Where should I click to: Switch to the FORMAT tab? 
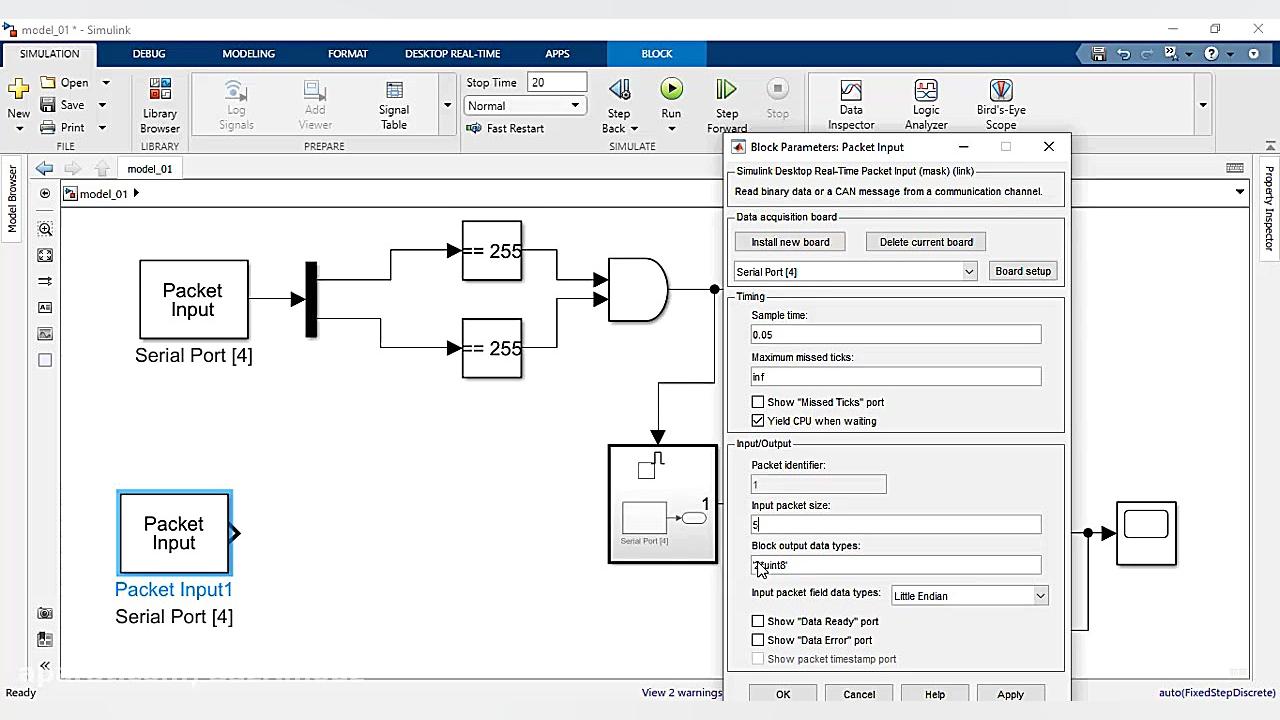point(348,54)
